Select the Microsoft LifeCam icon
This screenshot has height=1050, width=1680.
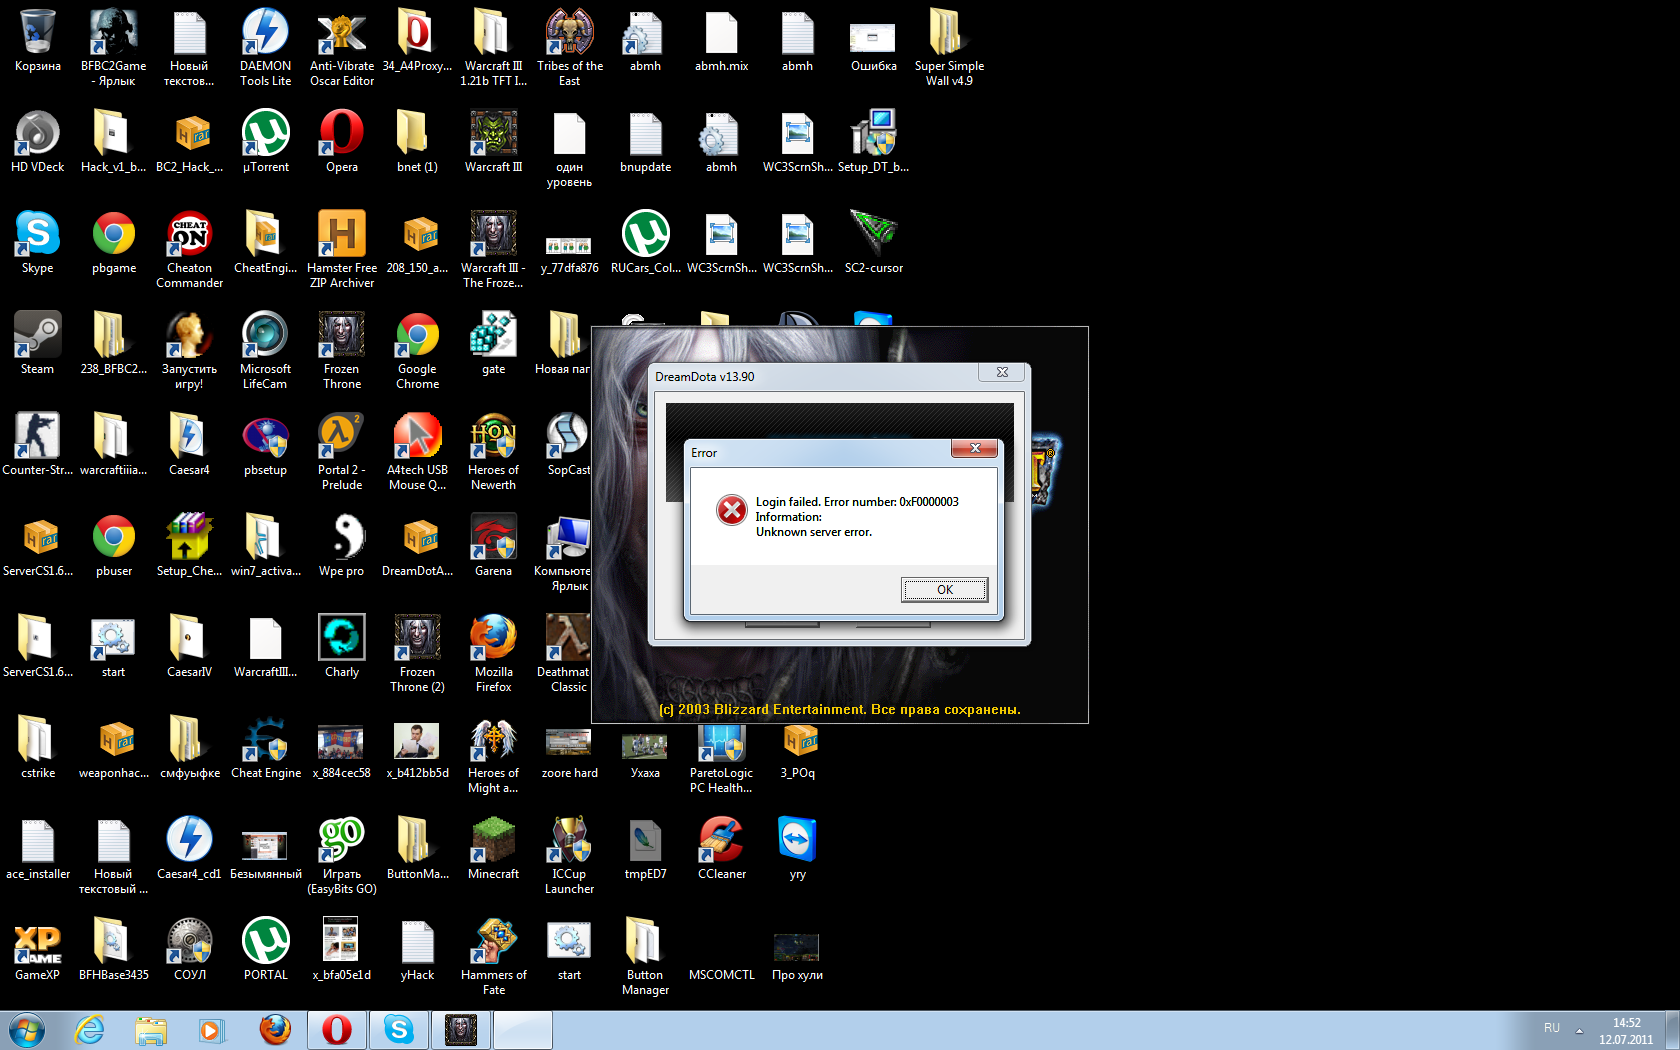(x=265, y=351)
